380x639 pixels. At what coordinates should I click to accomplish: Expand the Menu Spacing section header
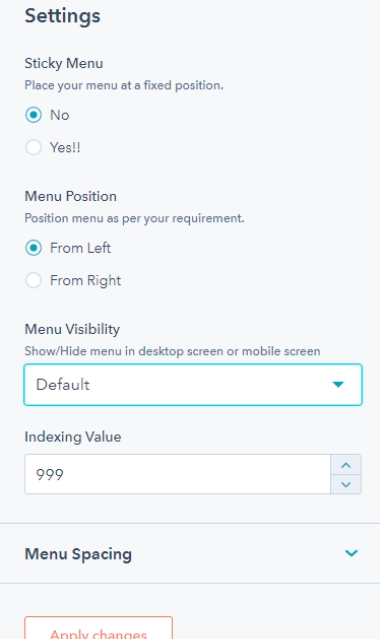(190, 553)
